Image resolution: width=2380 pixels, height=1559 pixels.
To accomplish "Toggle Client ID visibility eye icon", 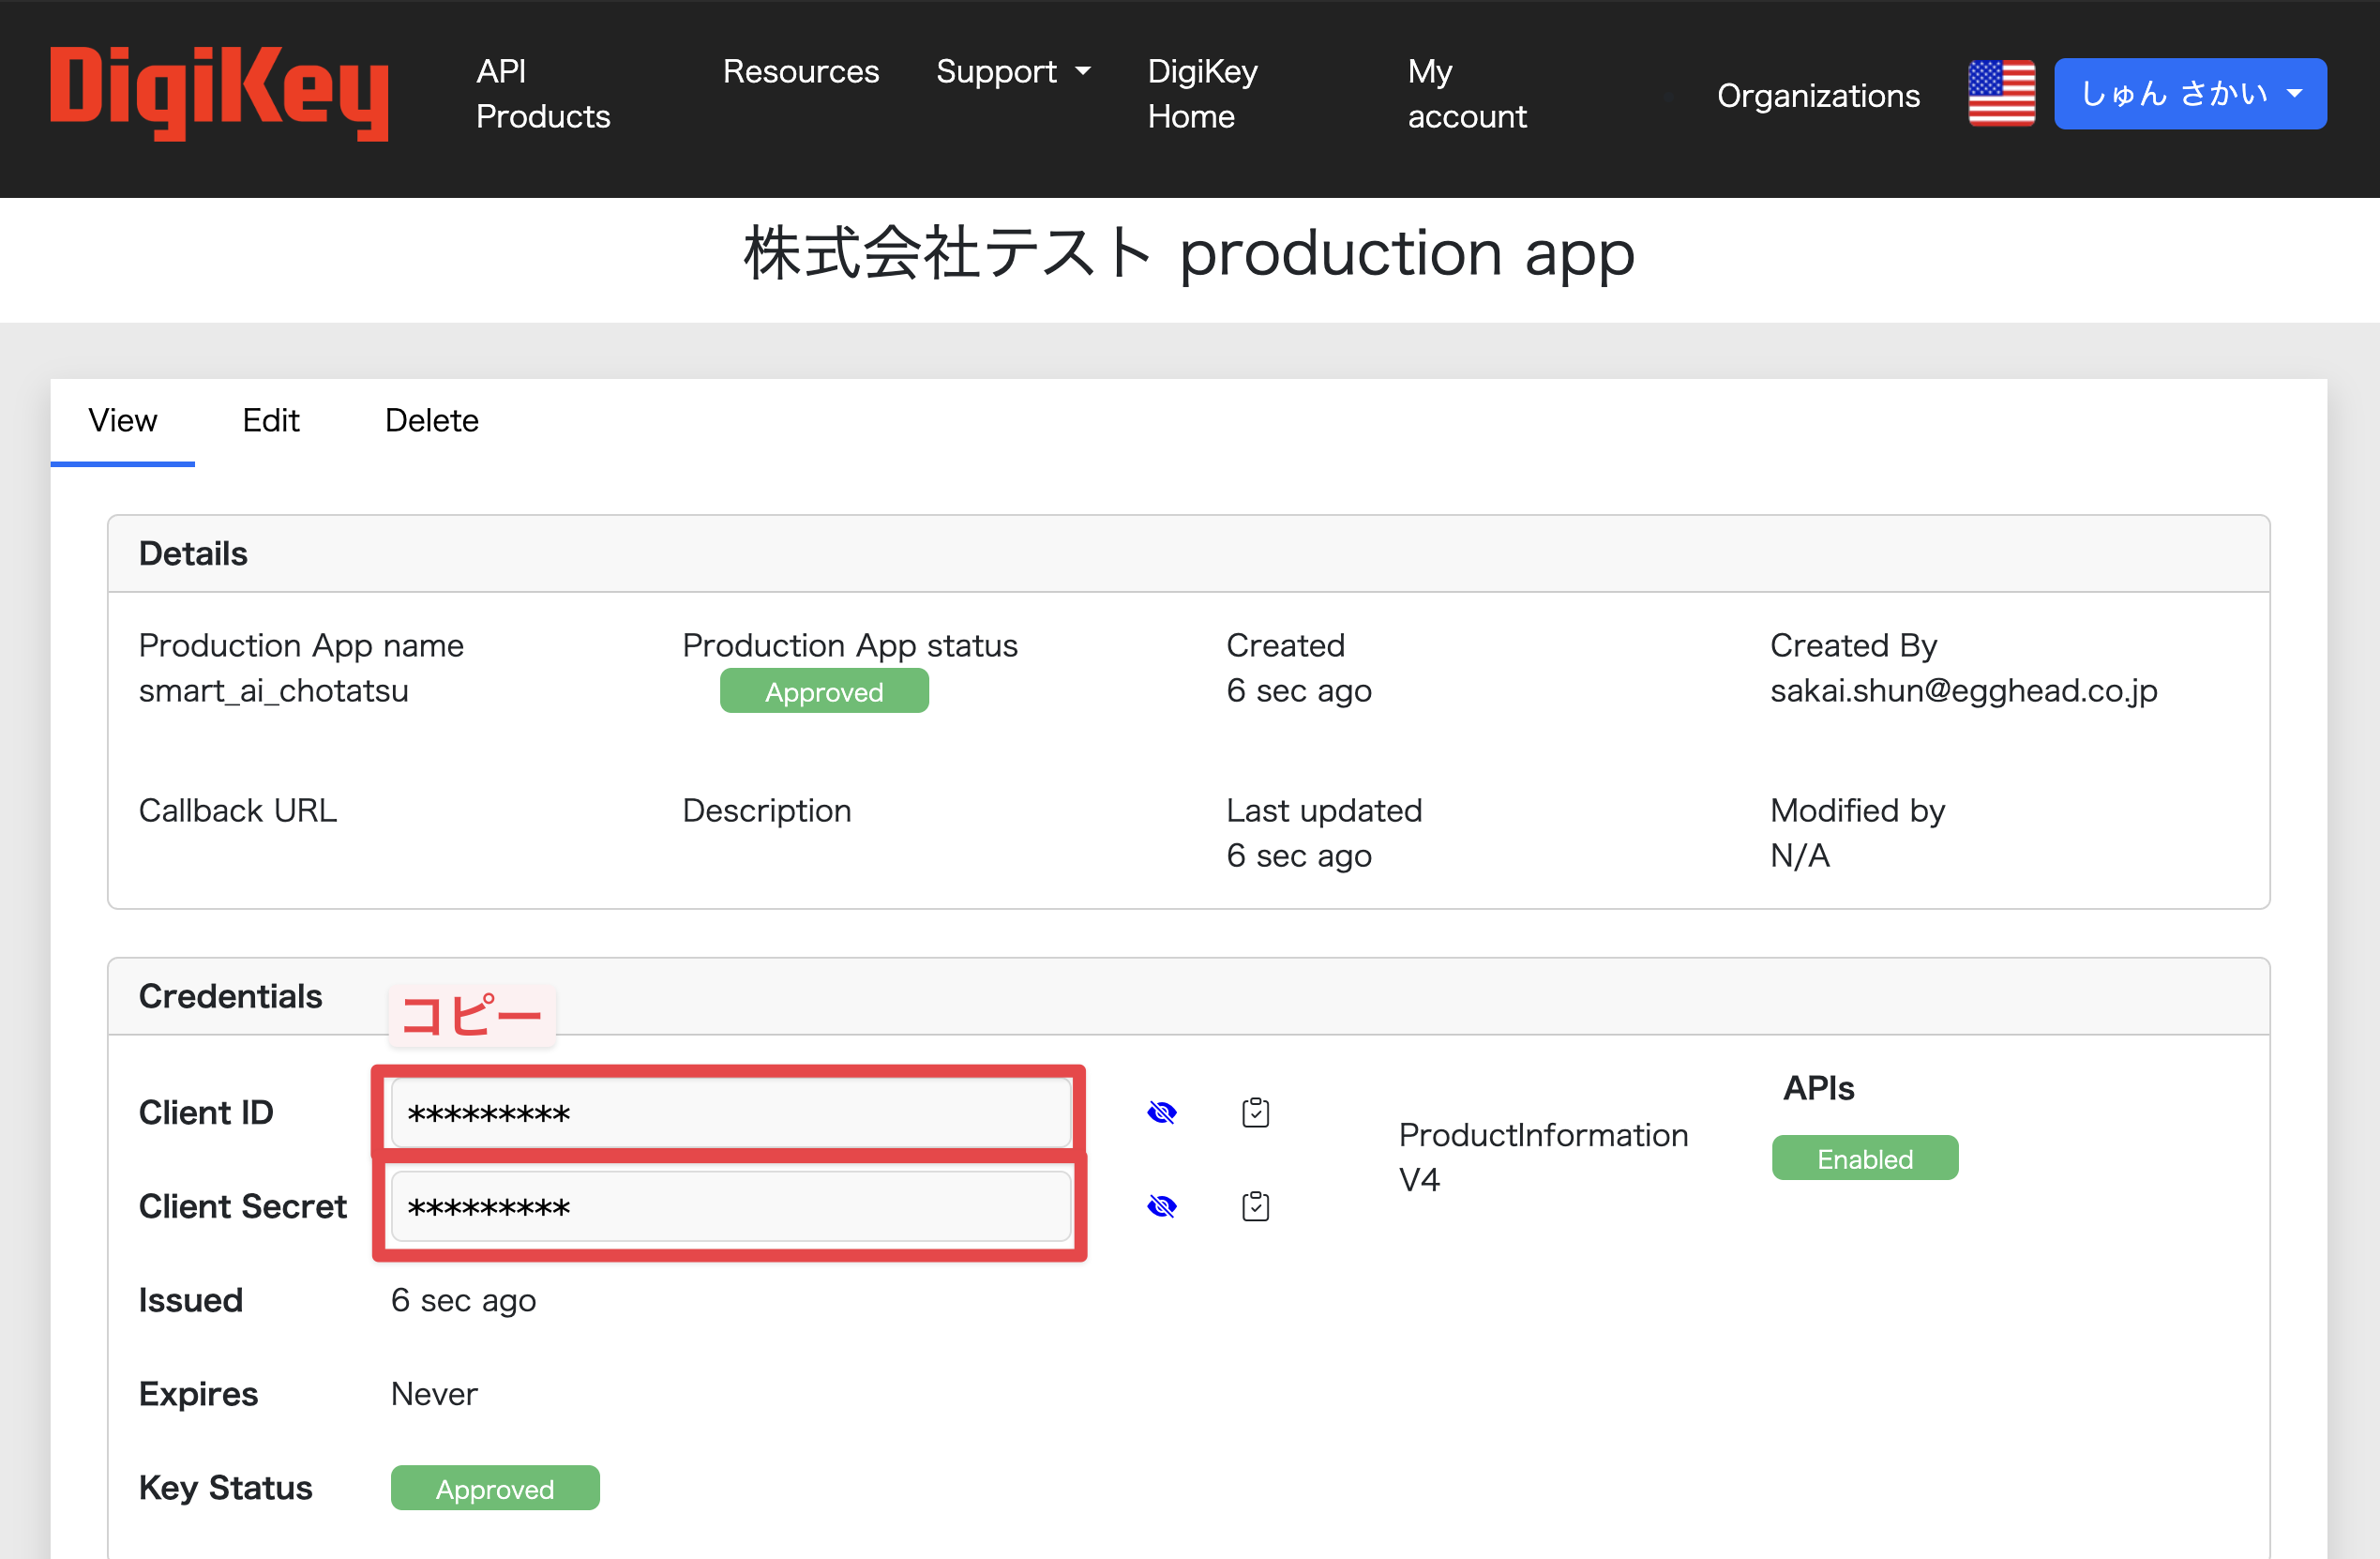I will click(x=1162, y=1112).
